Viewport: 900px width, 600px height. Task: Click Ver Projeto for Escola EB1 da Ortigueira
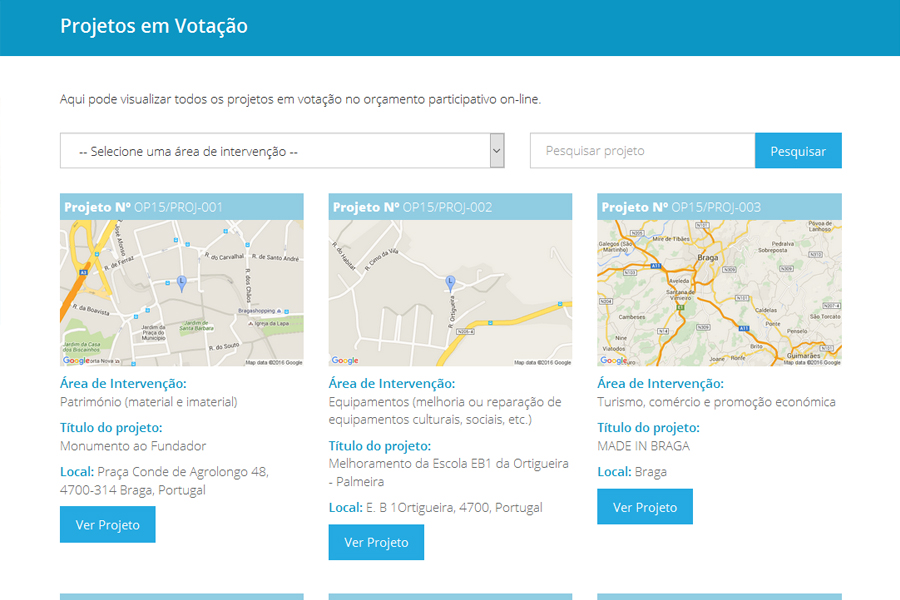376,543
